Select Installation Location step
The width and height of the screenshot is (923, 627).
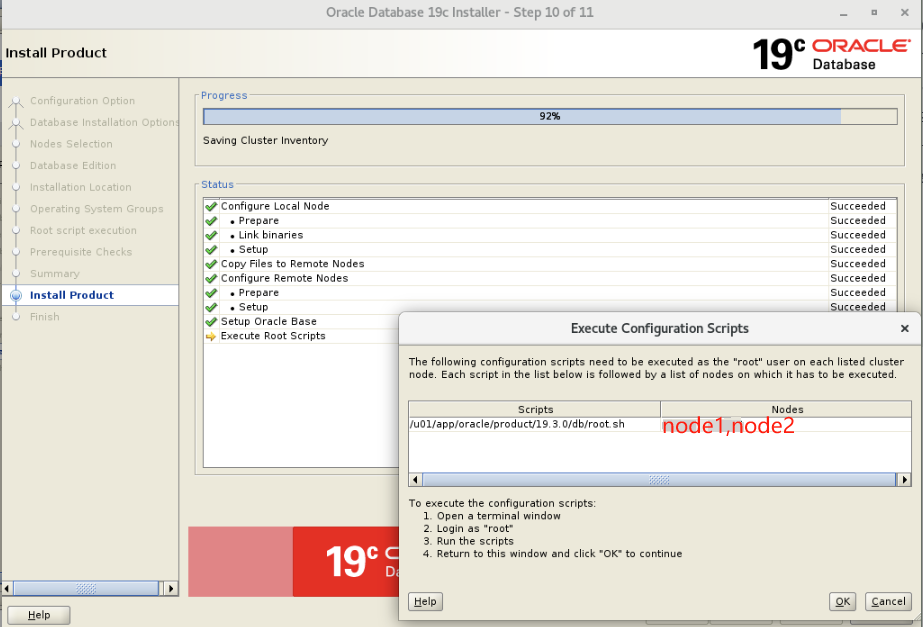coord(81,187)
